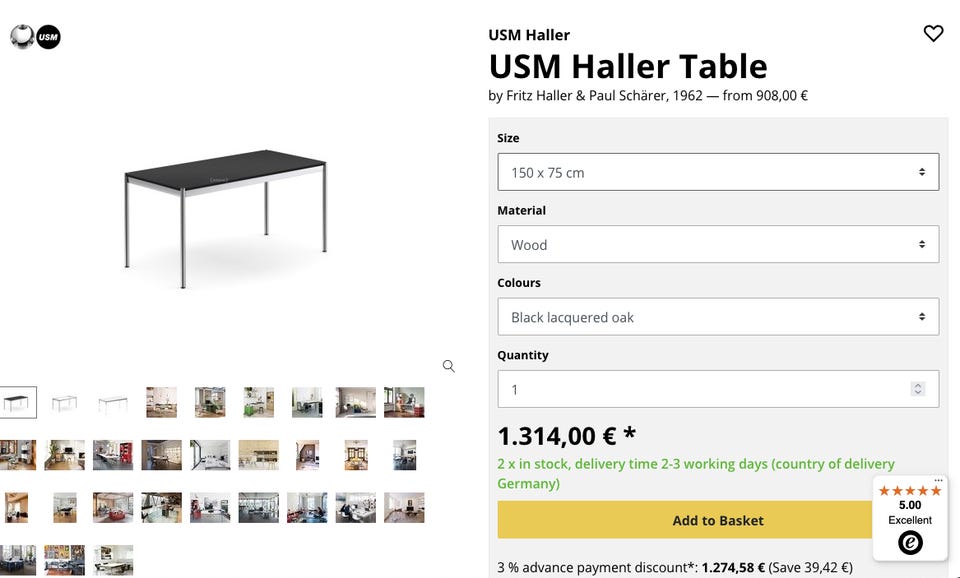Click the Trusted Shops 'e' seal icon
Viewport: 960px width, 578px height.
click(x=910, y=543)
